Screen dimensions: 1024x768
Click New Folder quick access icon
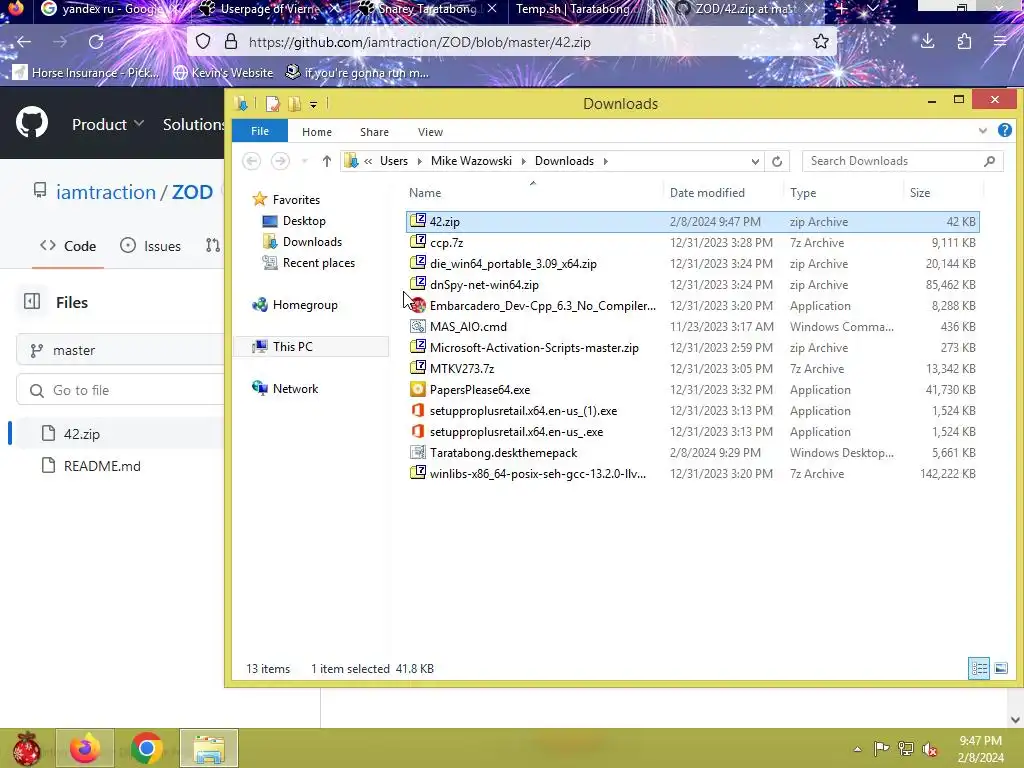(295, 104)
